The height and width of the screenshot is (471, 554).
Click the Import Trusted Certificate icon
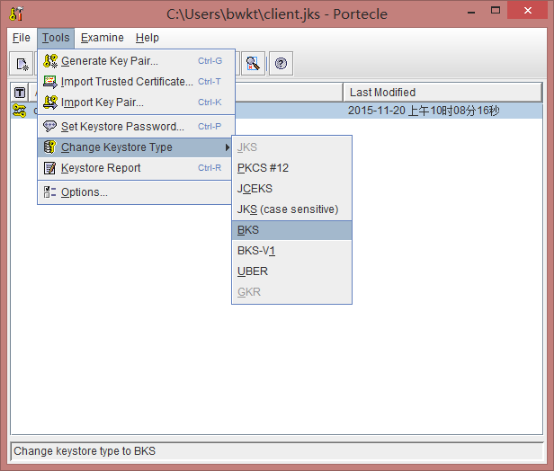click(x=50, y=82)
